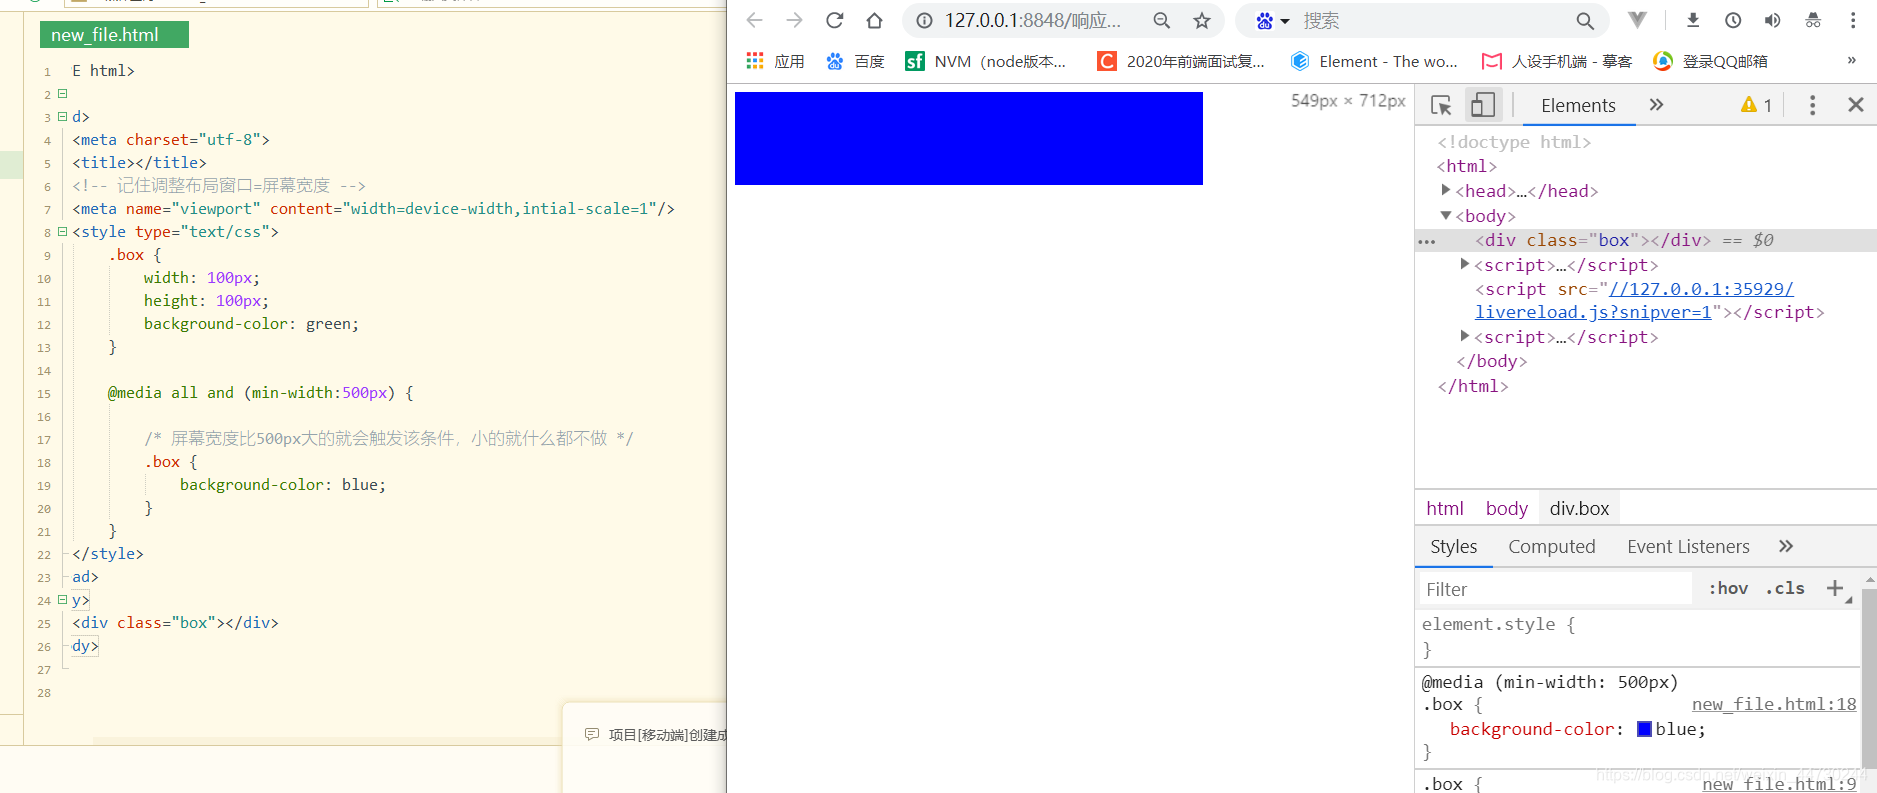
Task: Click the blue box on the page
Action: [x=968, y=138]
